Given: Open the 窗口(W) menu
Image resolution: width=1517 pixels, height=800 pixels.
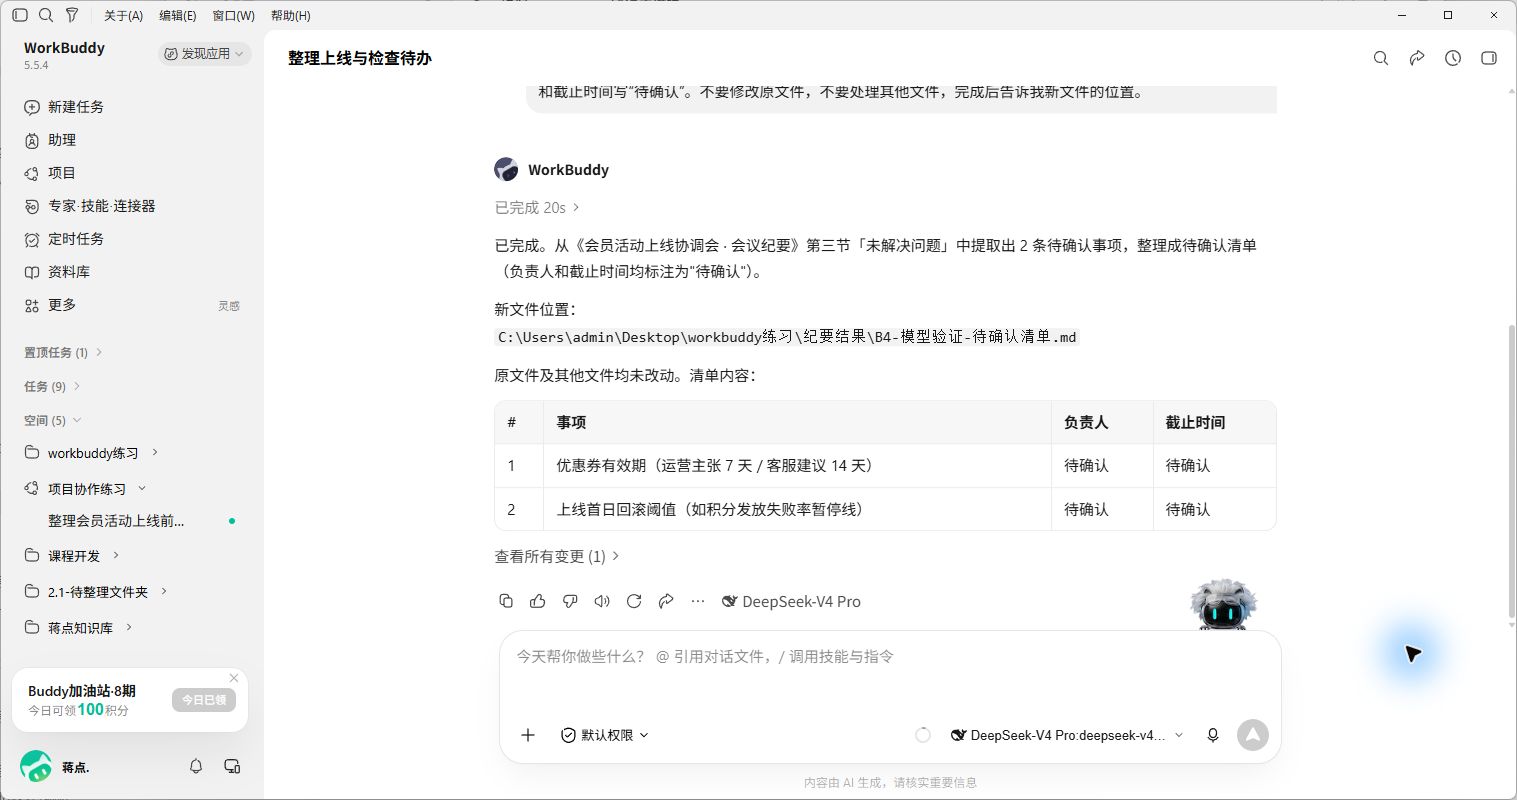Looking at the screenshot, I should pyautogui.click(x=234, y=15).
